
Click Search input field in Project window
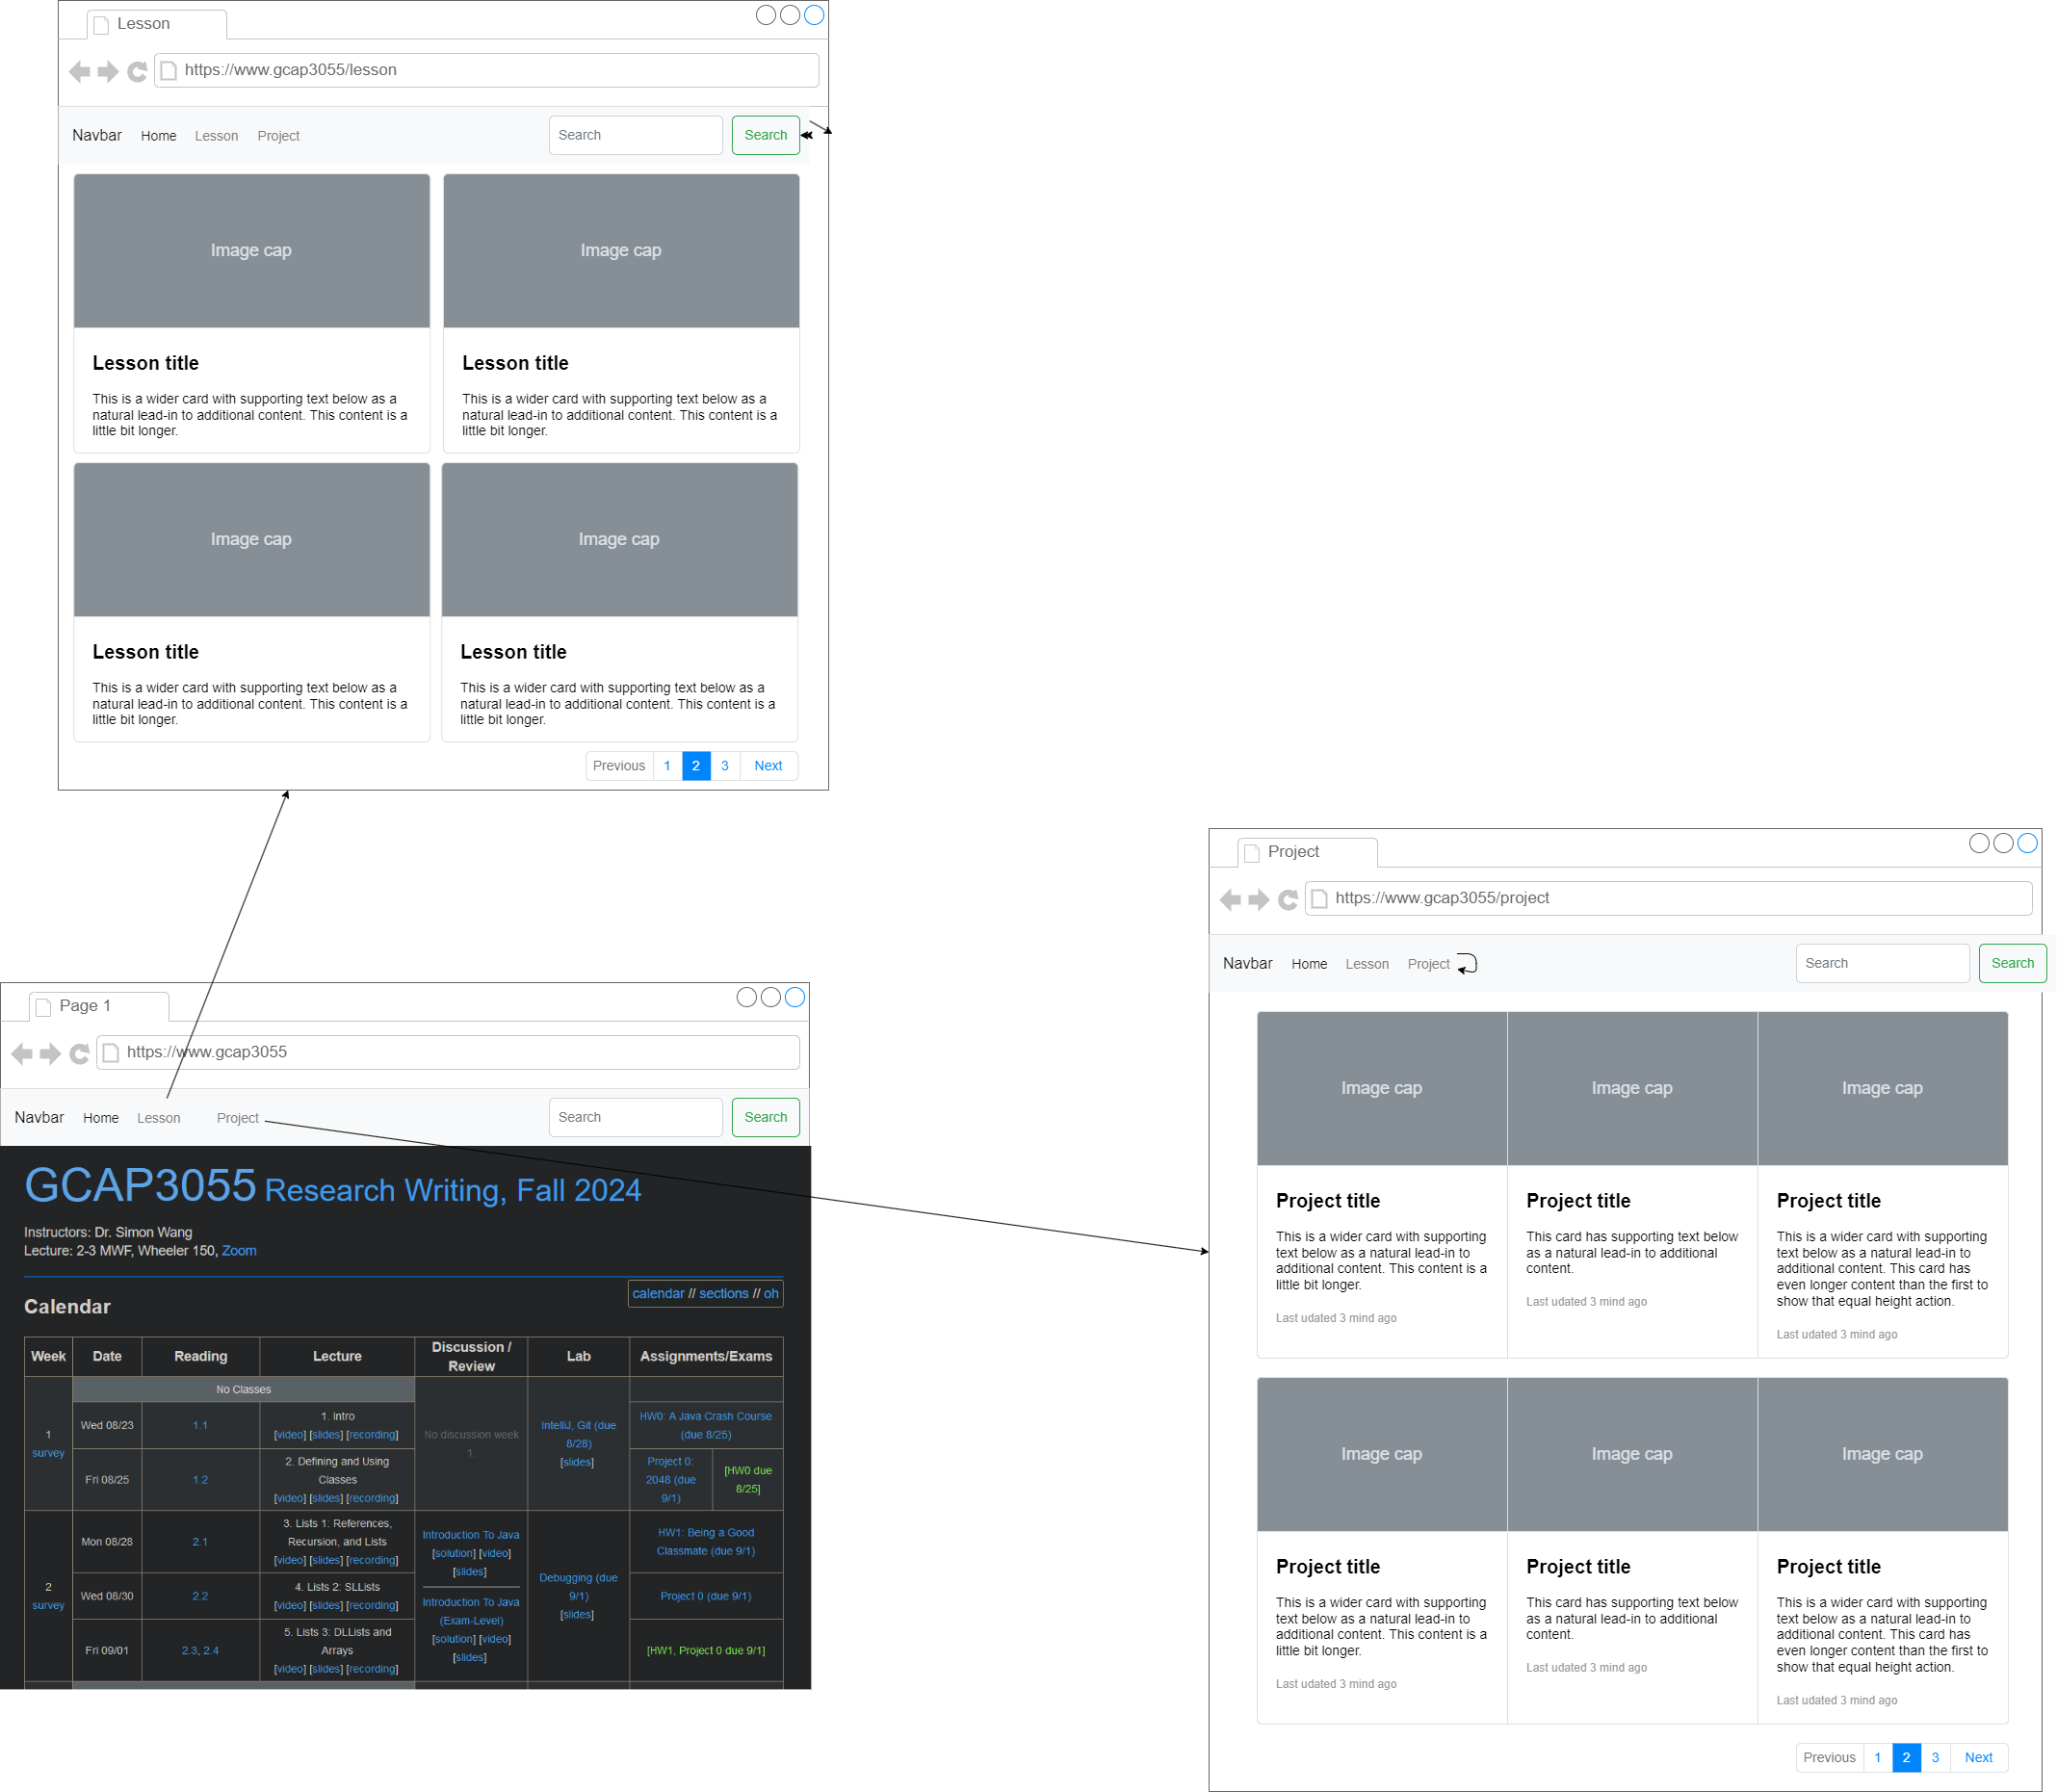click(1881, 963)
